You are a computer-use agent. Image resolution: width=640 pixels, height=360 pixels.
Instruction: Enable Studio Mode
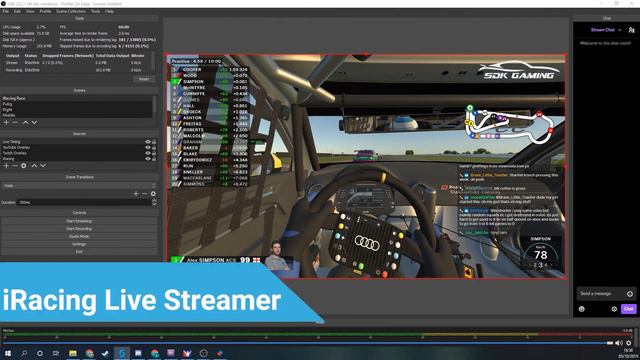tap(79, 236)
